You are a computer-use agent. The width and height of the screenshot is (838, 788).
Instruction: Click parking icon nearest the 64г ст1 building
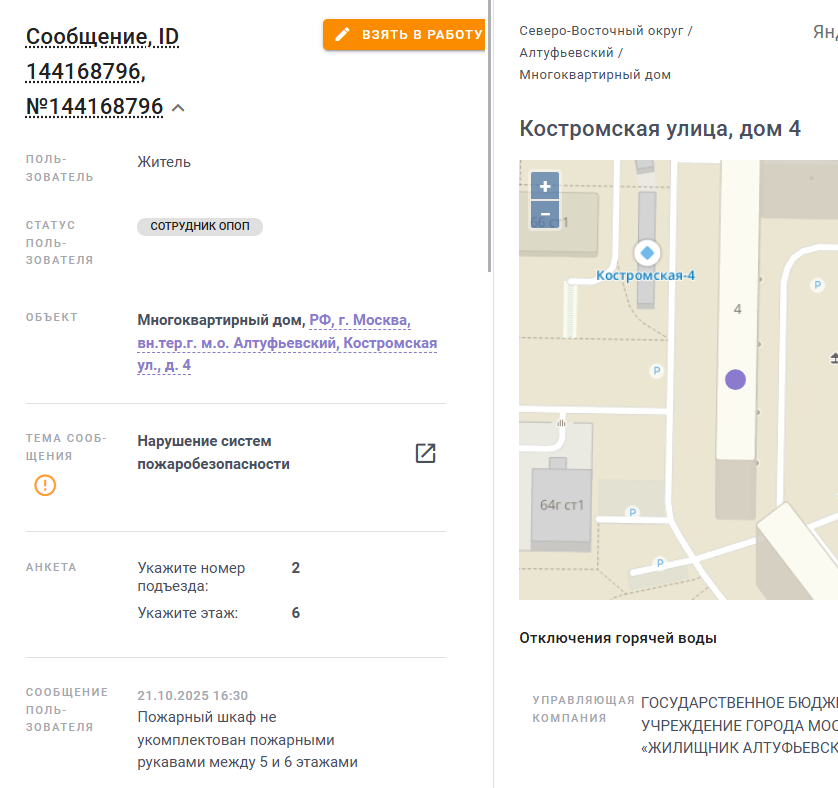(x=632, y=513)
